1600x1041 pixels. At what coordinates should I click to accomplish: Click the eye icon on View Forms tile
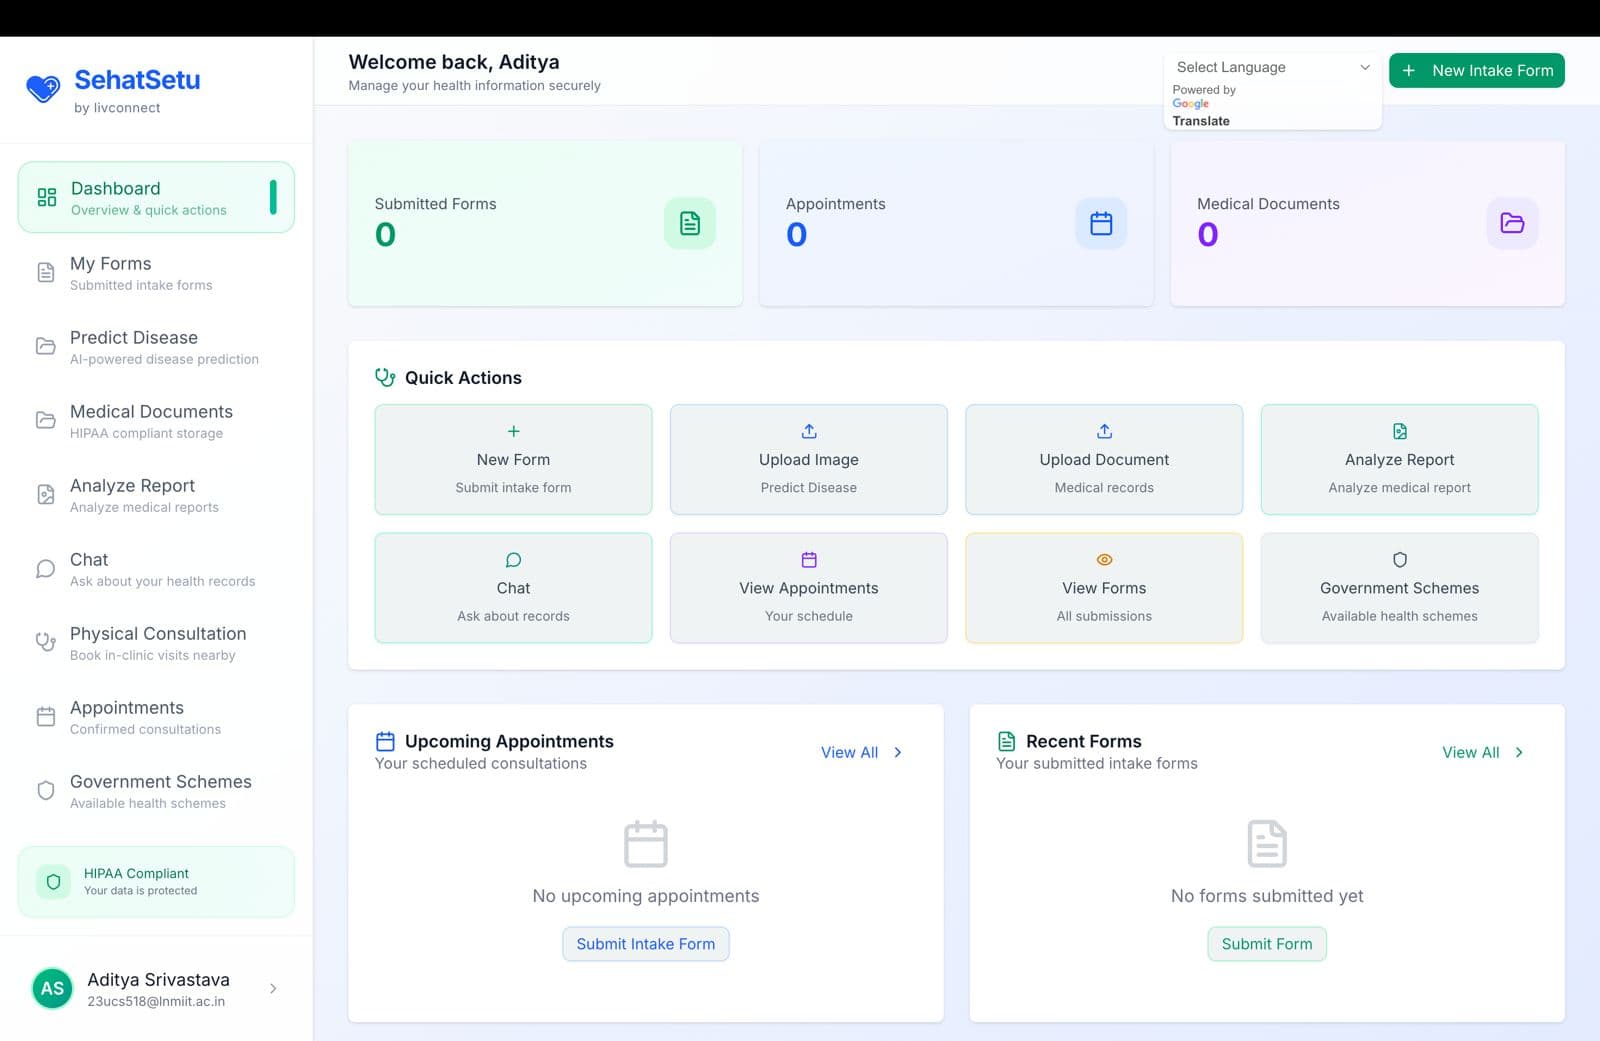(1104, 560)
